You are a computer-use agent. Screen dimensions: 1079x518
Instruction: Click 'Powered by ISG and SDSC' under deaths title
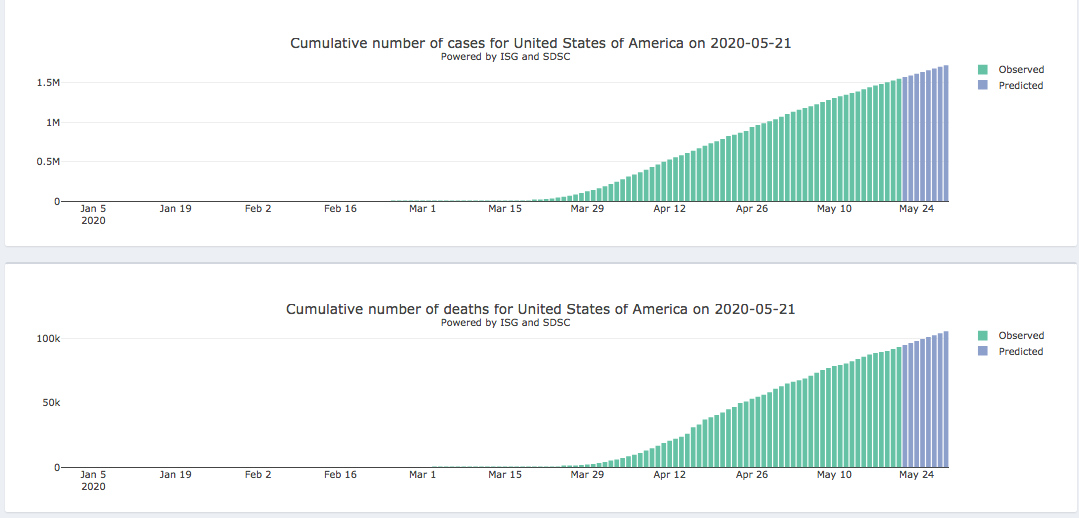[505, 323]
